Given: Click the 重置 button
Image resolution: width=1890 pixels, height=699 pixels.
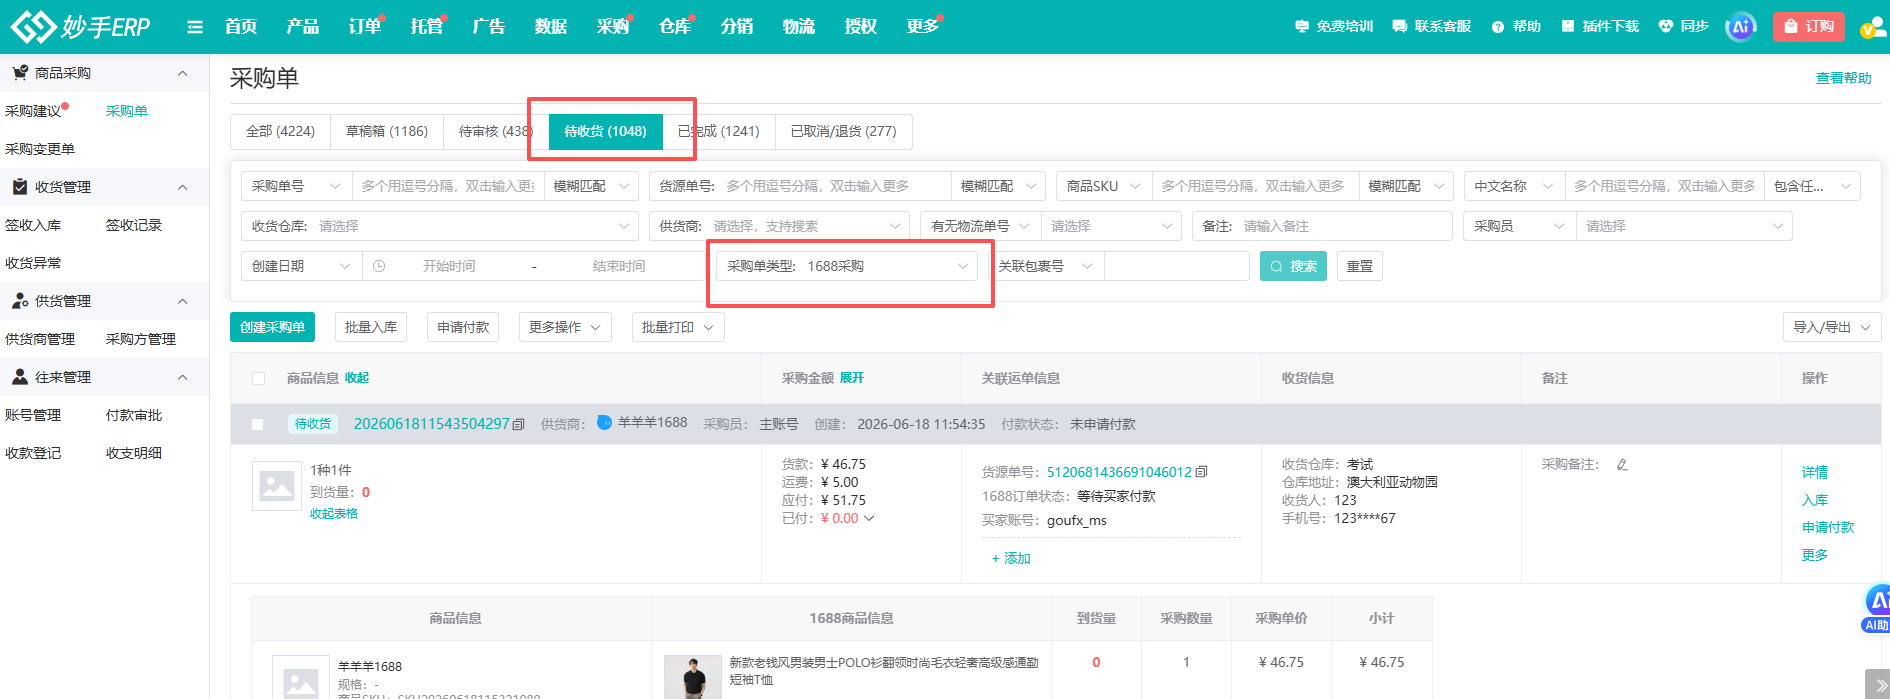Looking at the screenshot, I should coord(1360,266).
